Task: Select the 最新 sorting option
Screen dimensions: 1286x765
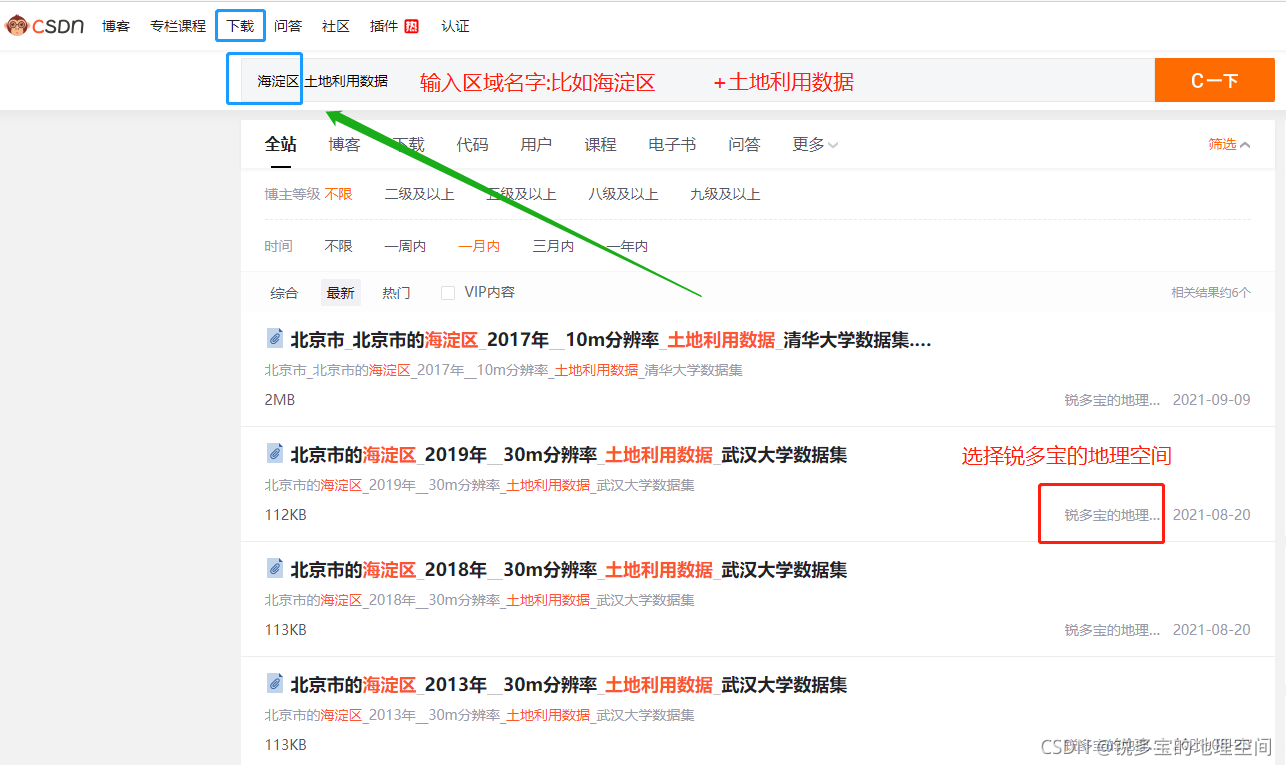Action: [340, 292]
